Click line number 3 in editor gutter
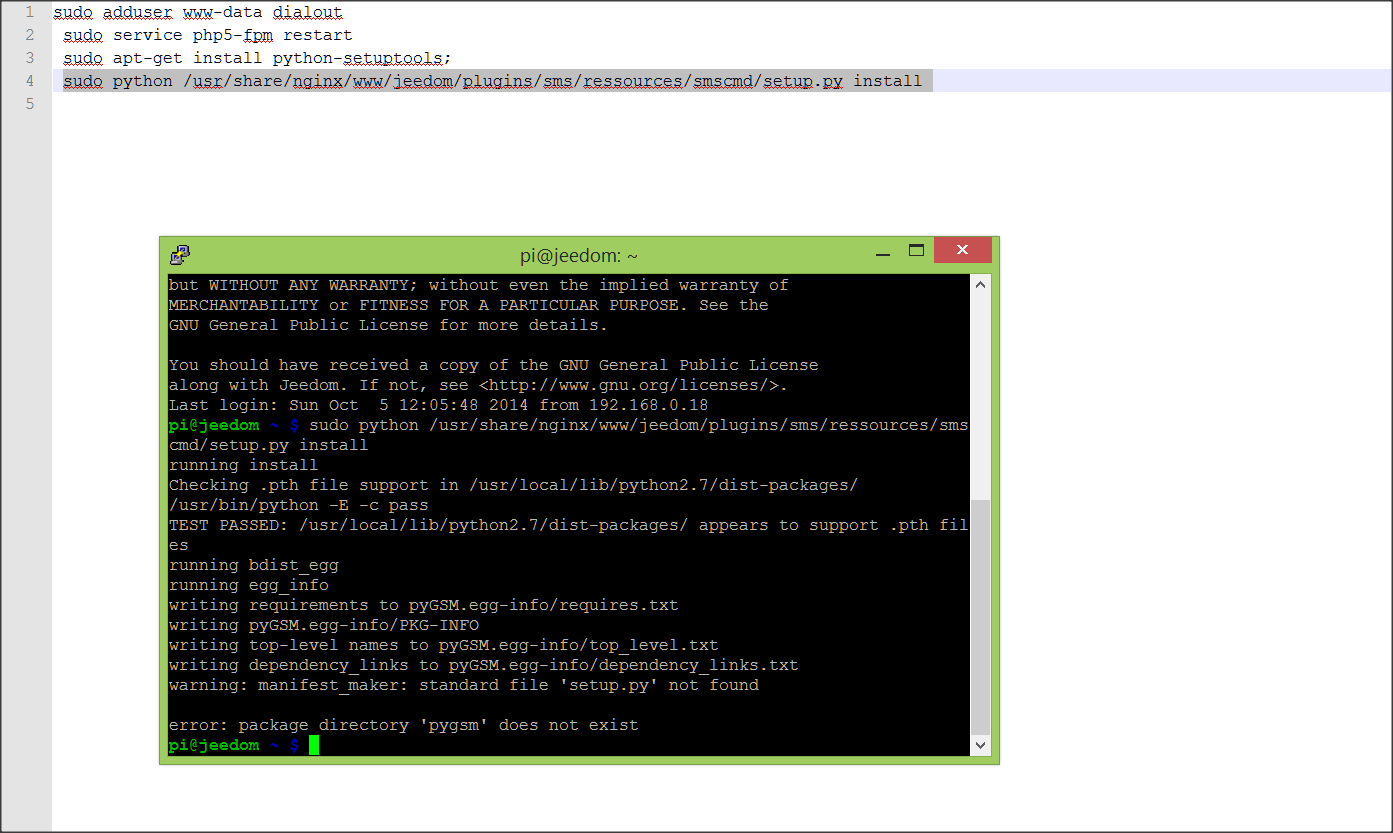 [x=30, y=58]
